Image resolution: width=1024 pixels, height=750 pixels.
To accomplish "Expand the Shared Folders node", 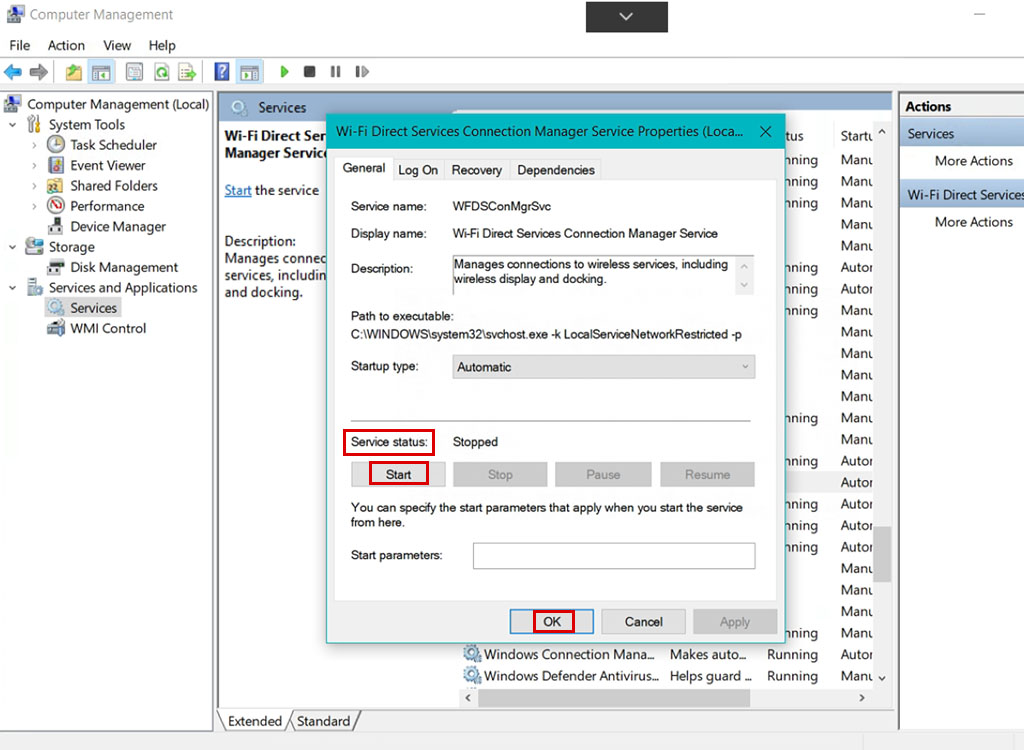I will [x=35, y=186].
